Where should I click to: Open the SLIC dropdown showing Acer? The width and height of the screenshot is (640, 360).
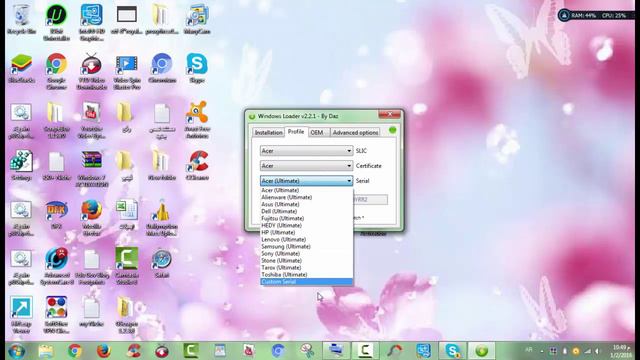coord(306,151)
